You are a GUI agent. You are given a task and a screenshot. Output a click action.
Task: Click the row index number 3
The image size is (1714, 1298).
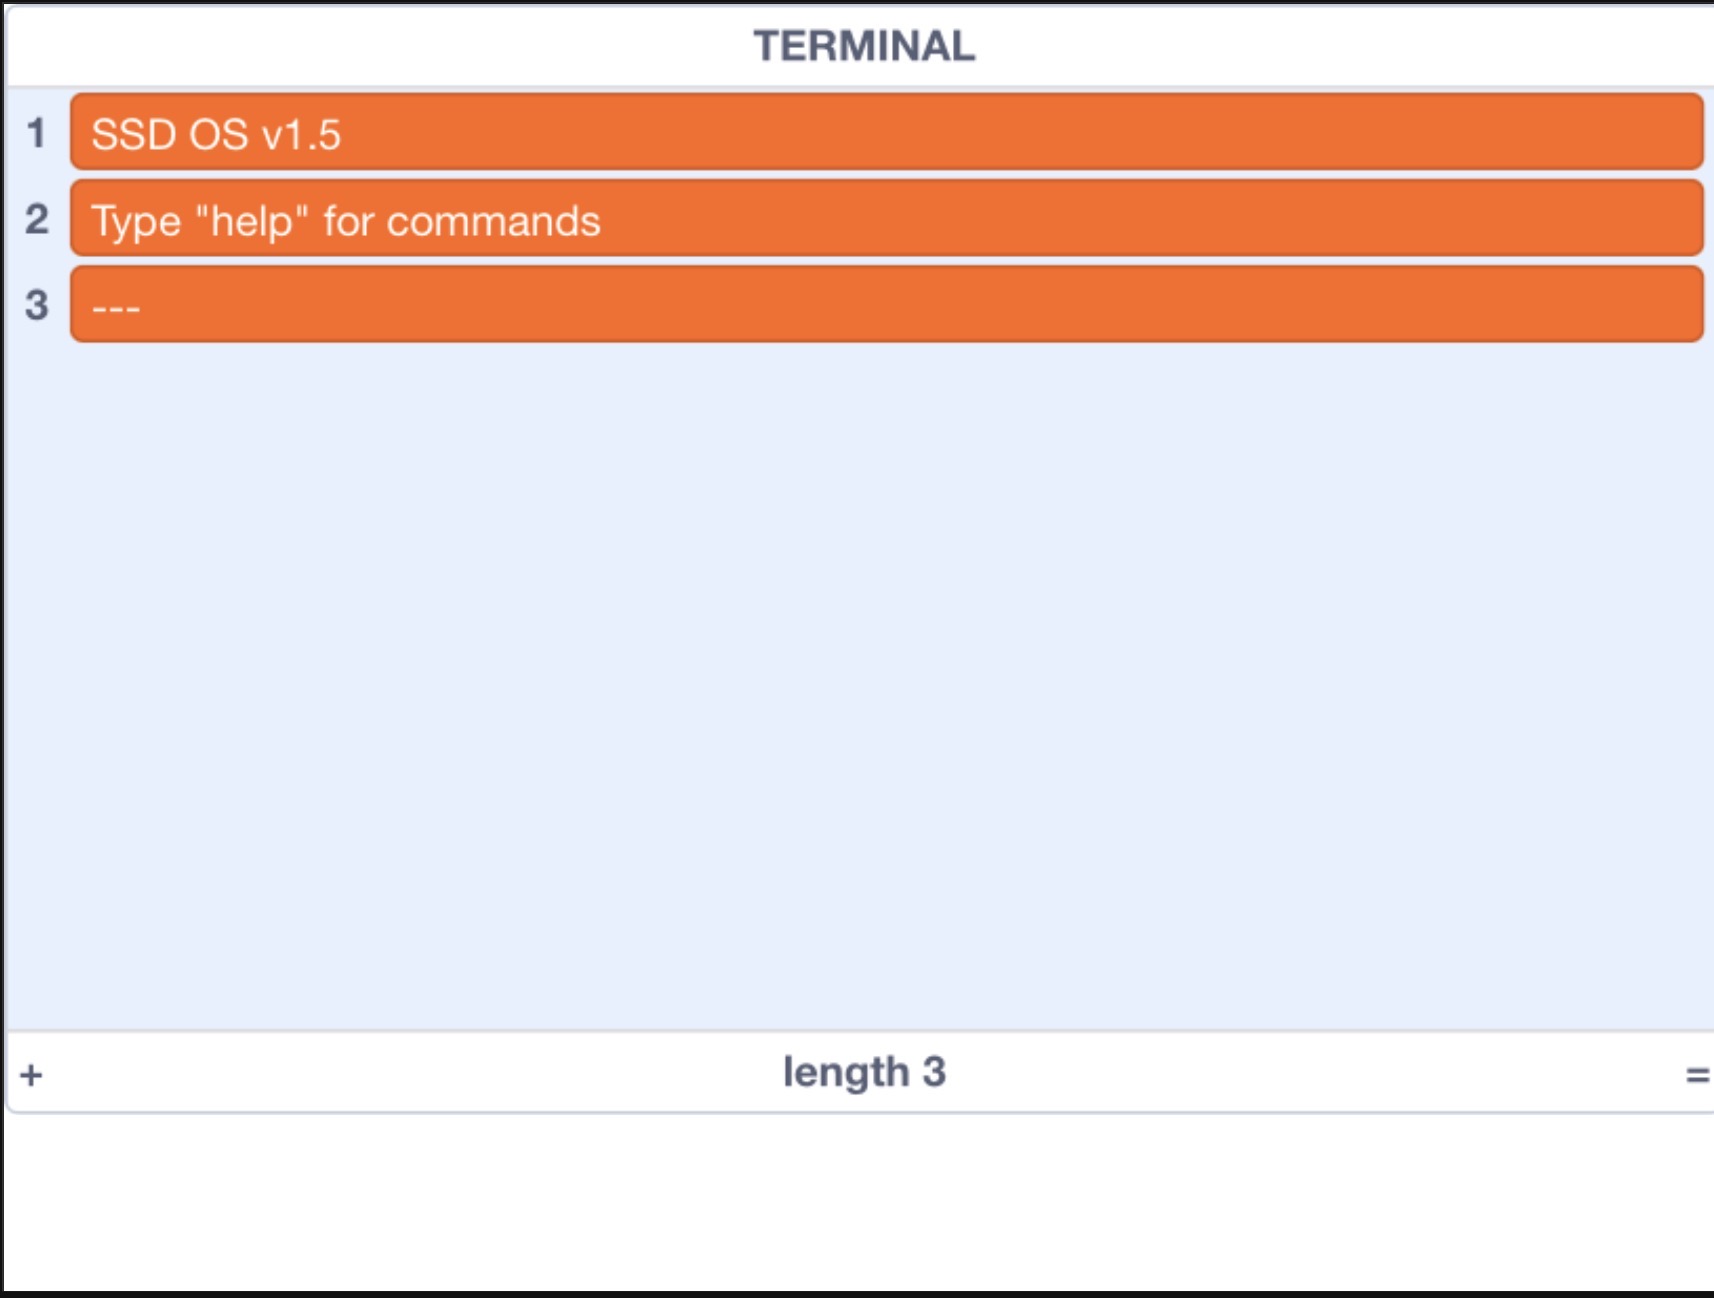click(37, 305)
